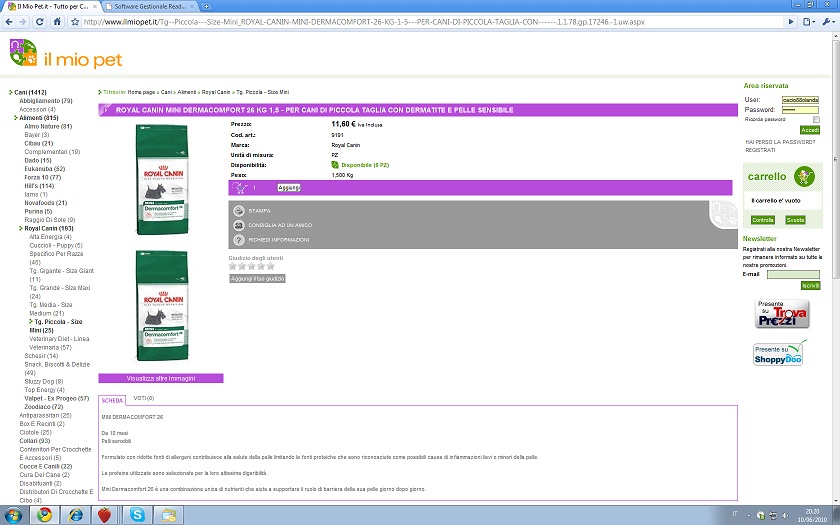Open Chrome from the taskbar
Screen dimensions: 840x525
point(44,515)
